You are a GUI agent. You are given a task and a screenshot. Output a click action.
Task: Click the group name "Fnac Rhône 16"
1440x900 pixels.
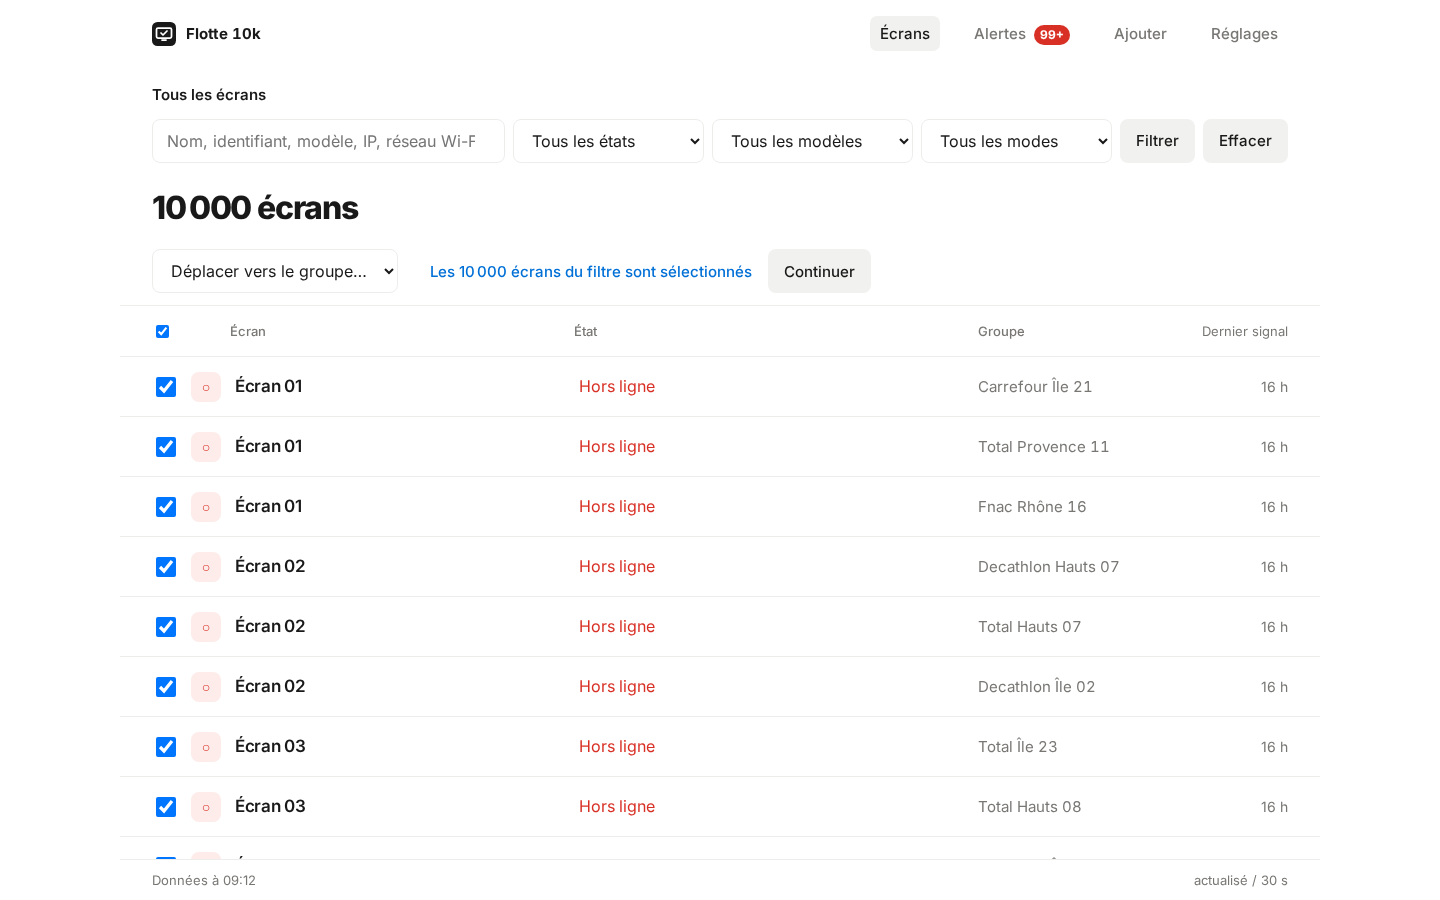tap(1032, 507)
